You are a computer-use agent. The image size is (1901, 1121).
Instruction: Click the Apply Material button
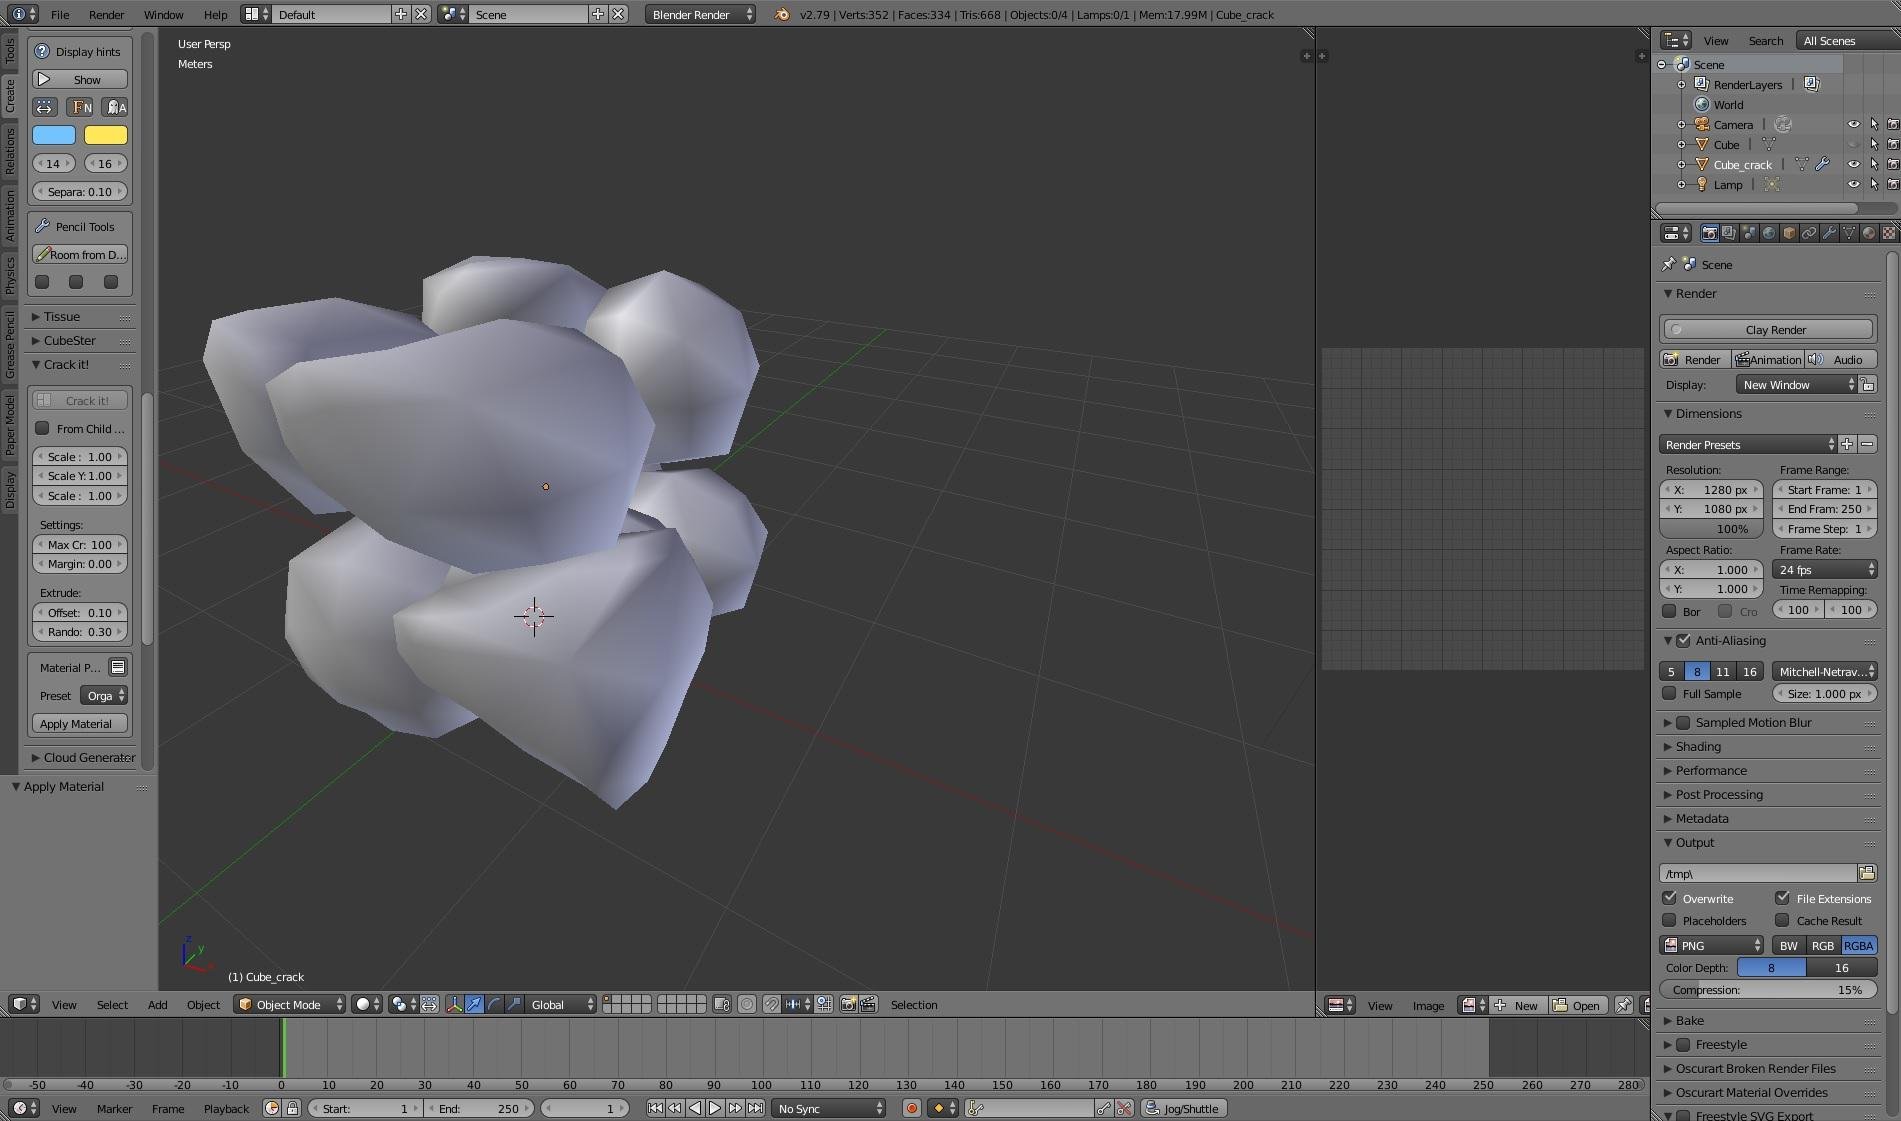pos(79,723)
